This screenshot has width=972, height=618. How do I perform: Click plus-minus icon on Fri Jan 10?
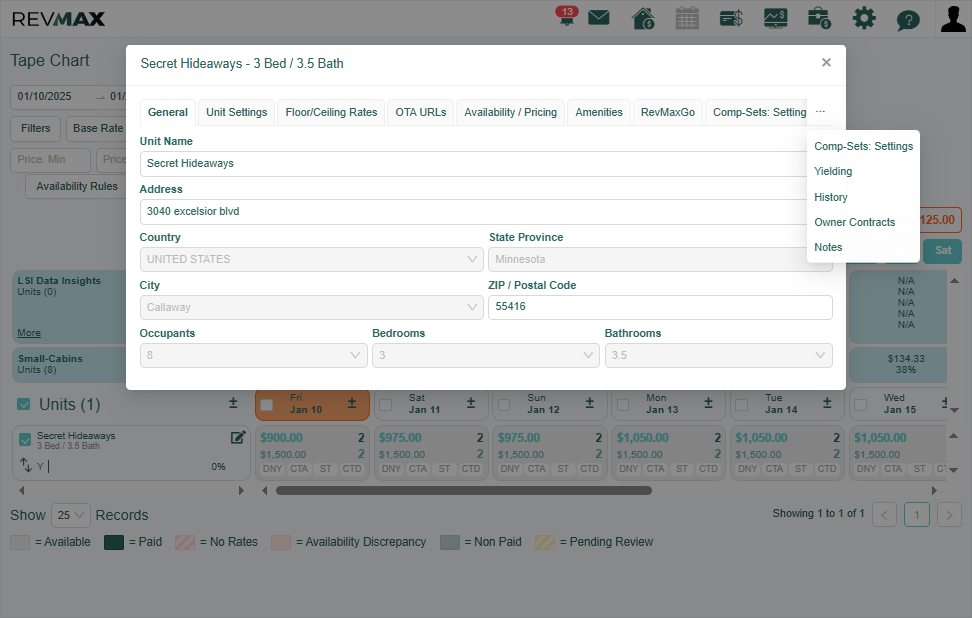(351, 403)
